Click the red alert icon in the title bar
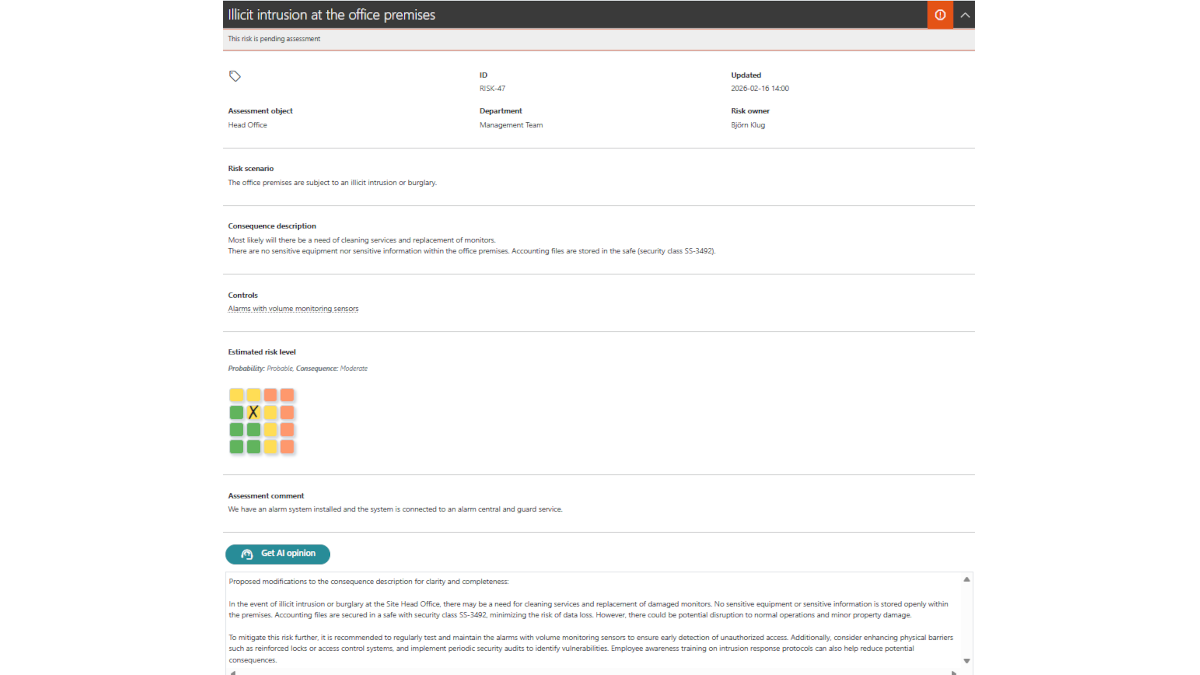Screen dimensions: 1200x675 [x=940, y=14]
